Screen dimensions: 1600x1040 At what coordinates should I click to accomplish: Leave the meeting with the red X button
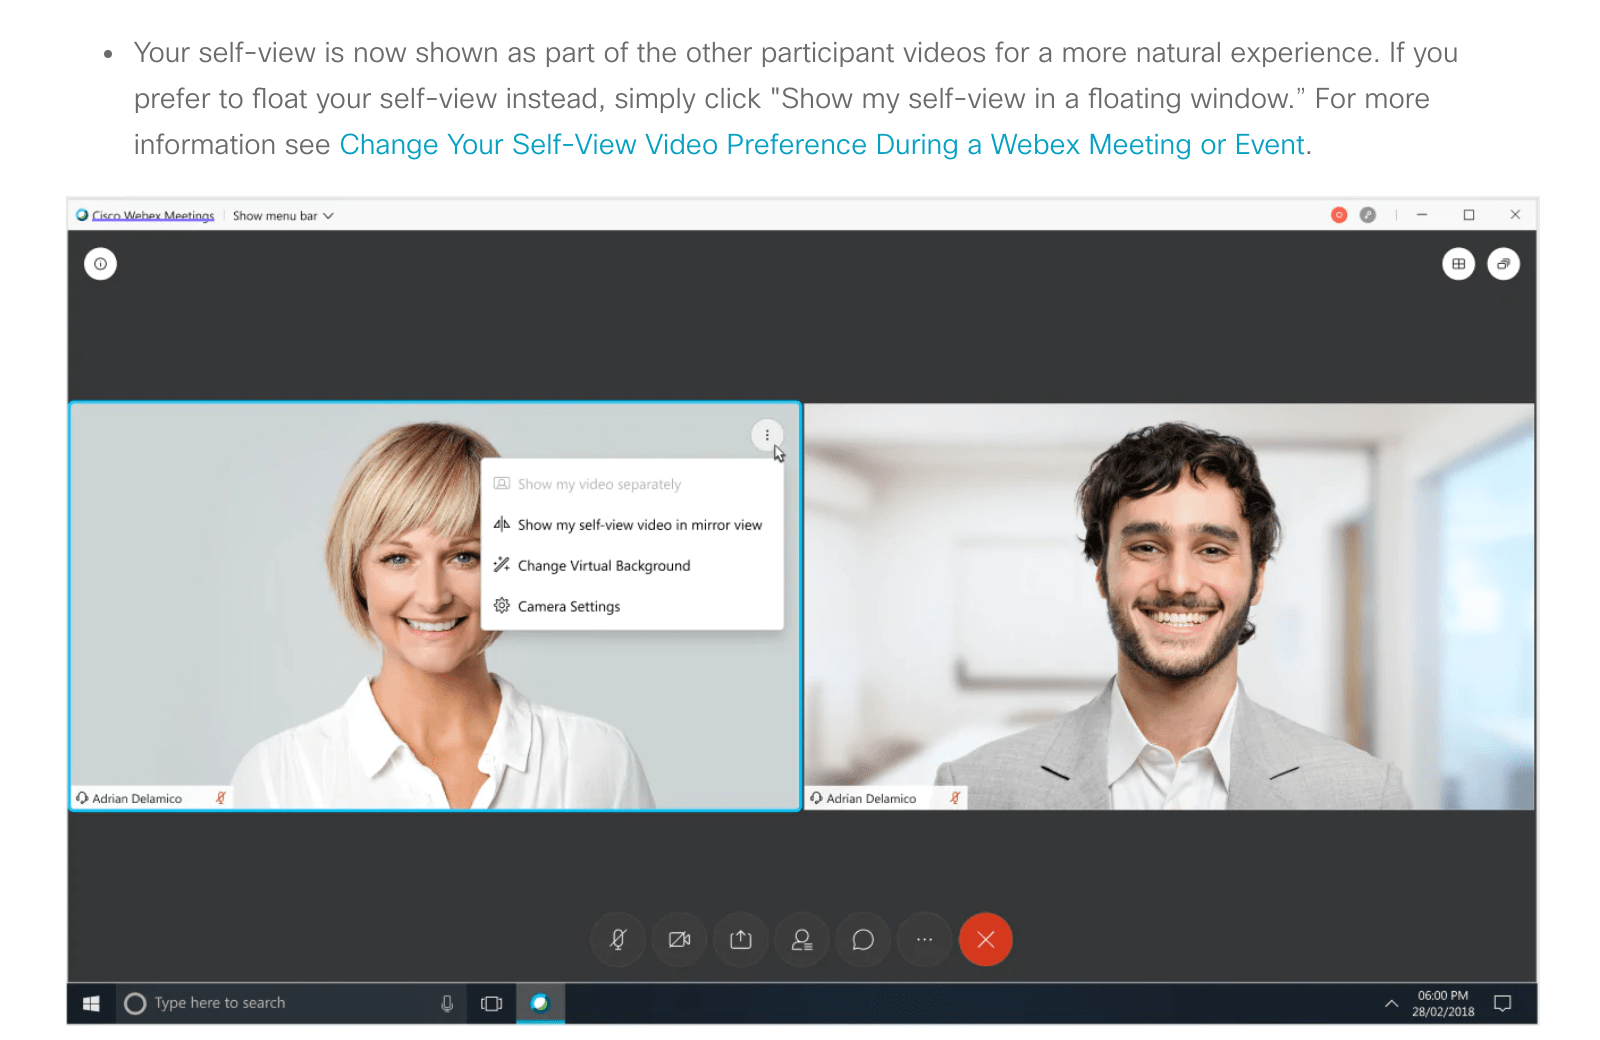pos(986,940)
